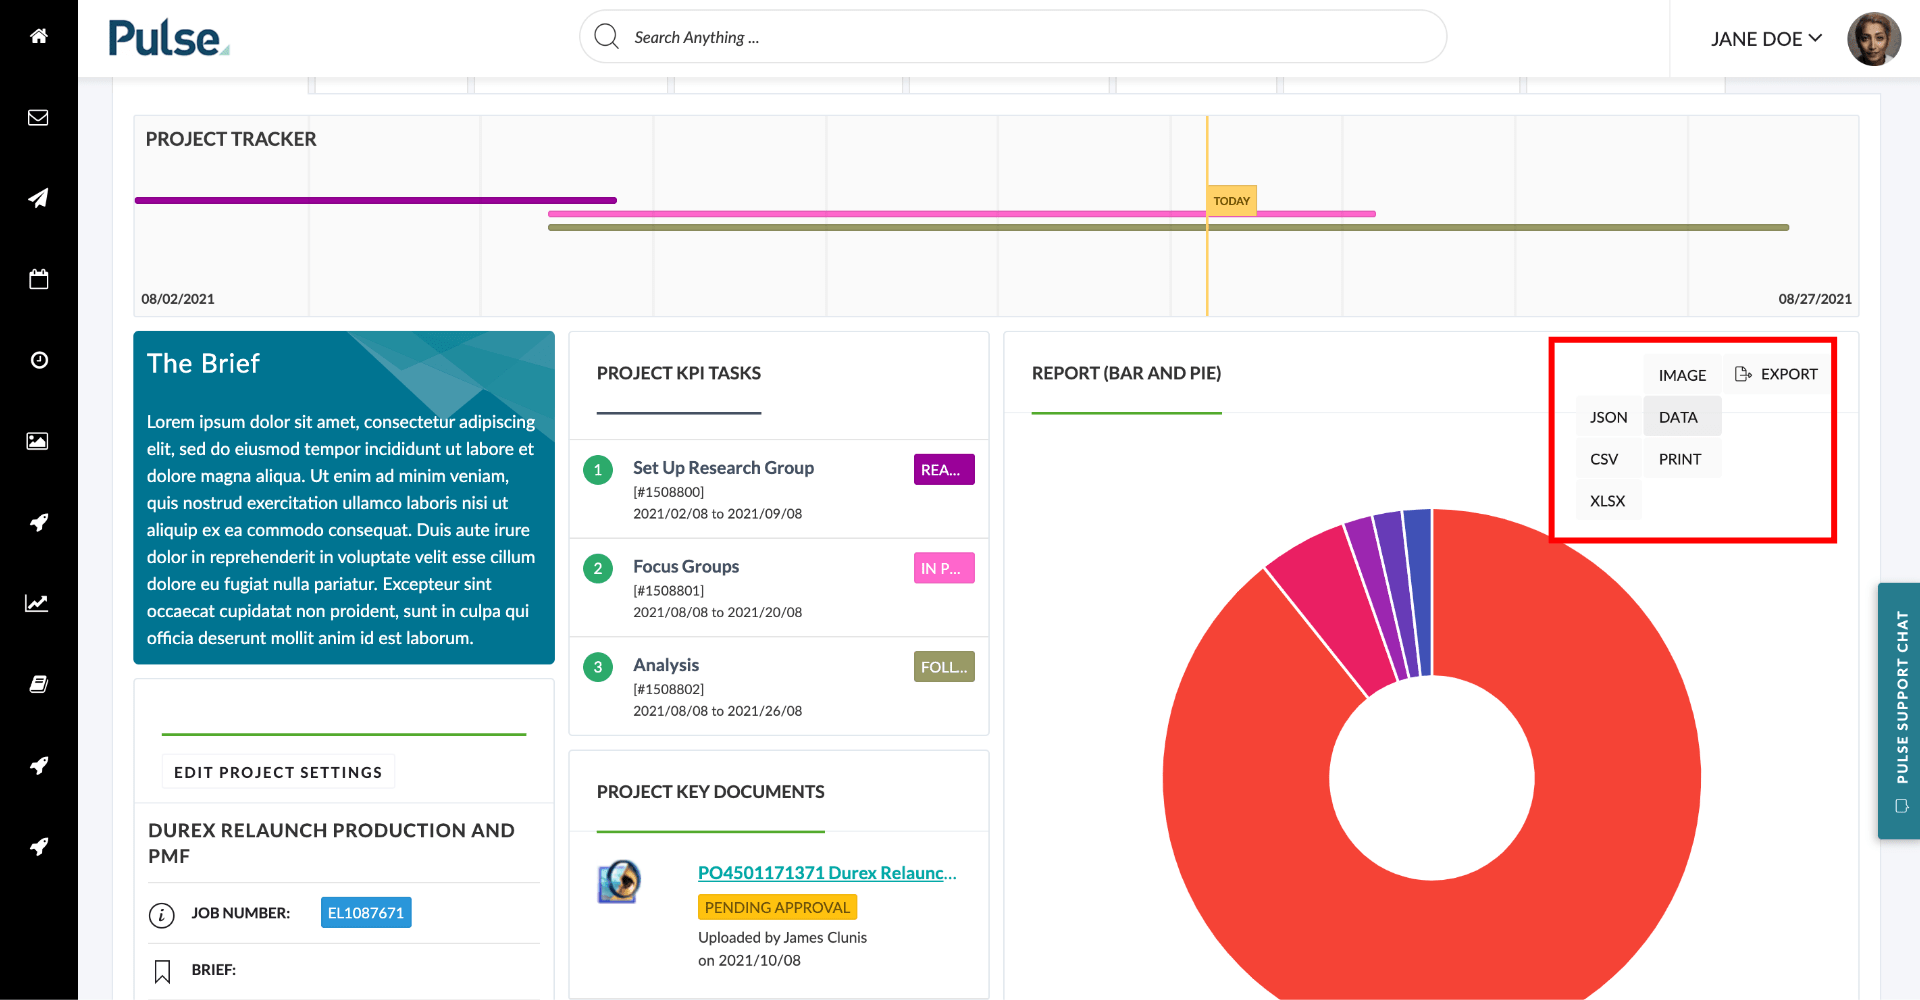Image resolution: width=1920 pixels, height=1000 pixels.
Task: Click the olive green bar in project tracker
Action: 1168,228
